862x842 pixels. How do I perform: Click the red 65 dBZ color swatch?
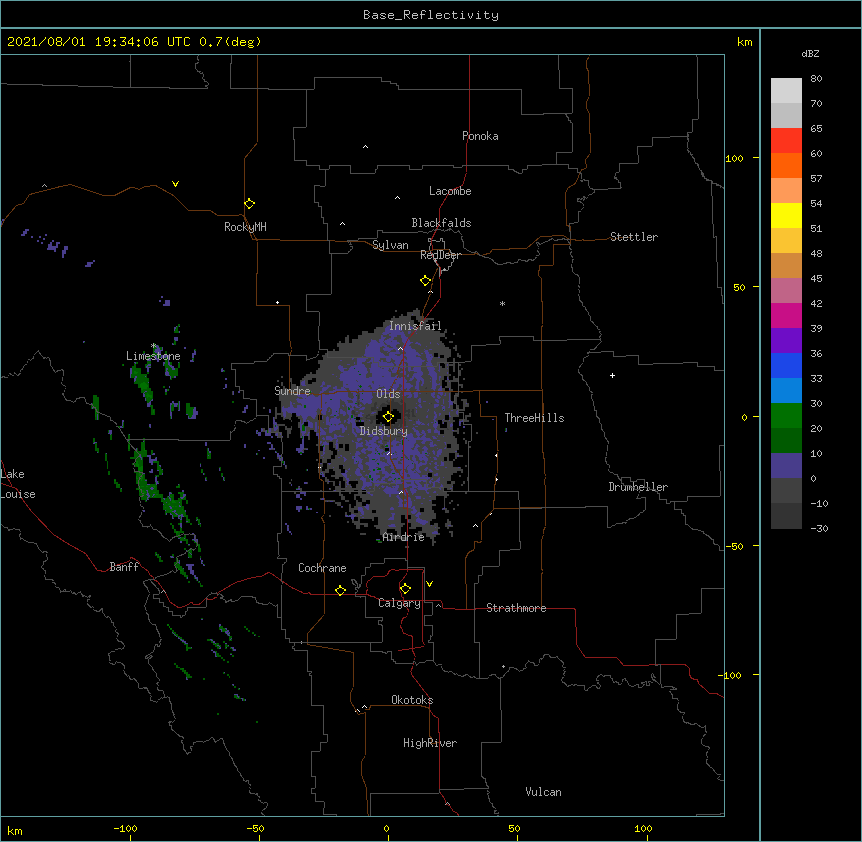(x=786, y=140)
